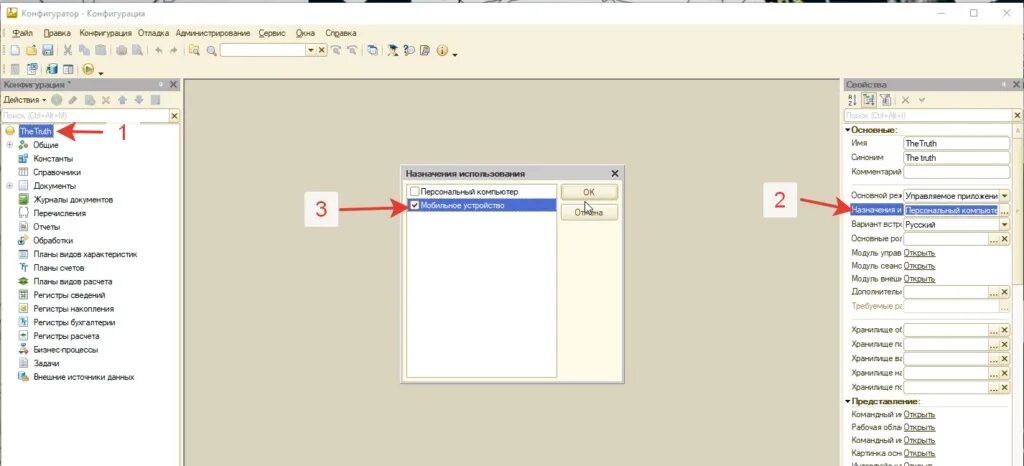Click the Open file folder icon
The image size is (1024, 466).
(x=31, y=50)
